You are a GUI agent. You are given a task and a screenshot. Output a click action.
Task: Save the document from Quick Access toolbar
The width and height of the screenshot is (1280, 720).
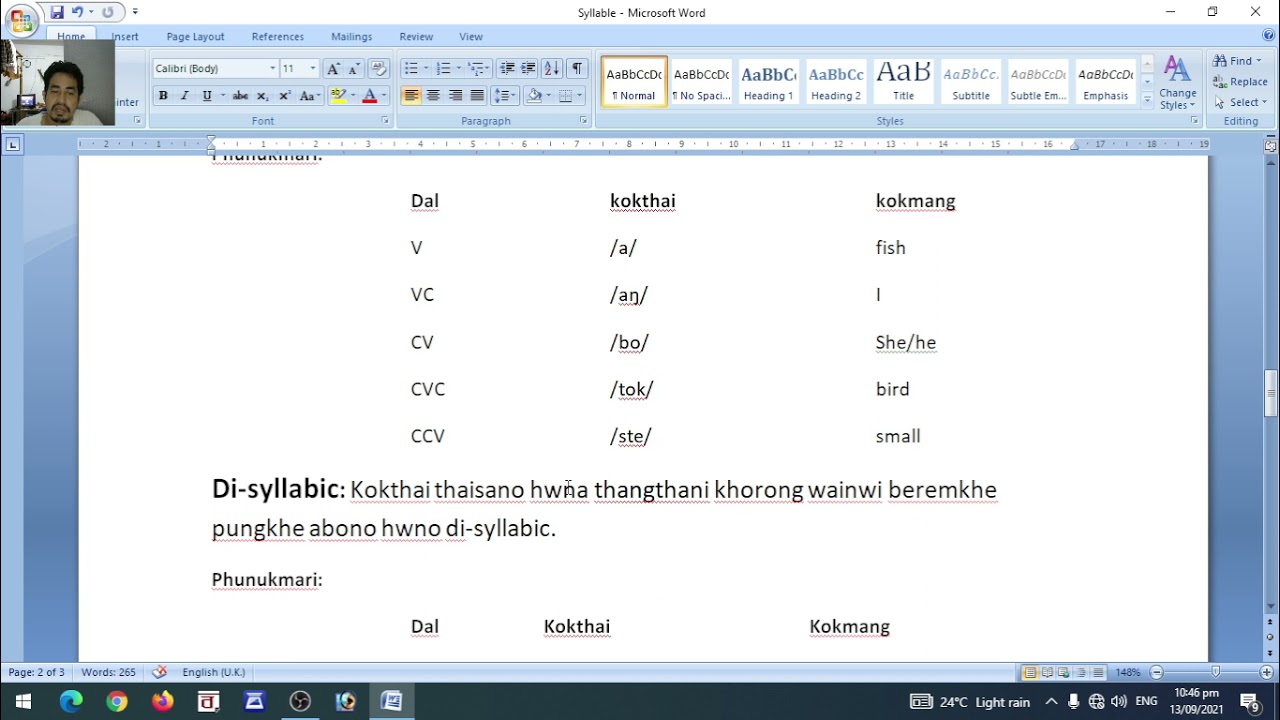(57, 12)
